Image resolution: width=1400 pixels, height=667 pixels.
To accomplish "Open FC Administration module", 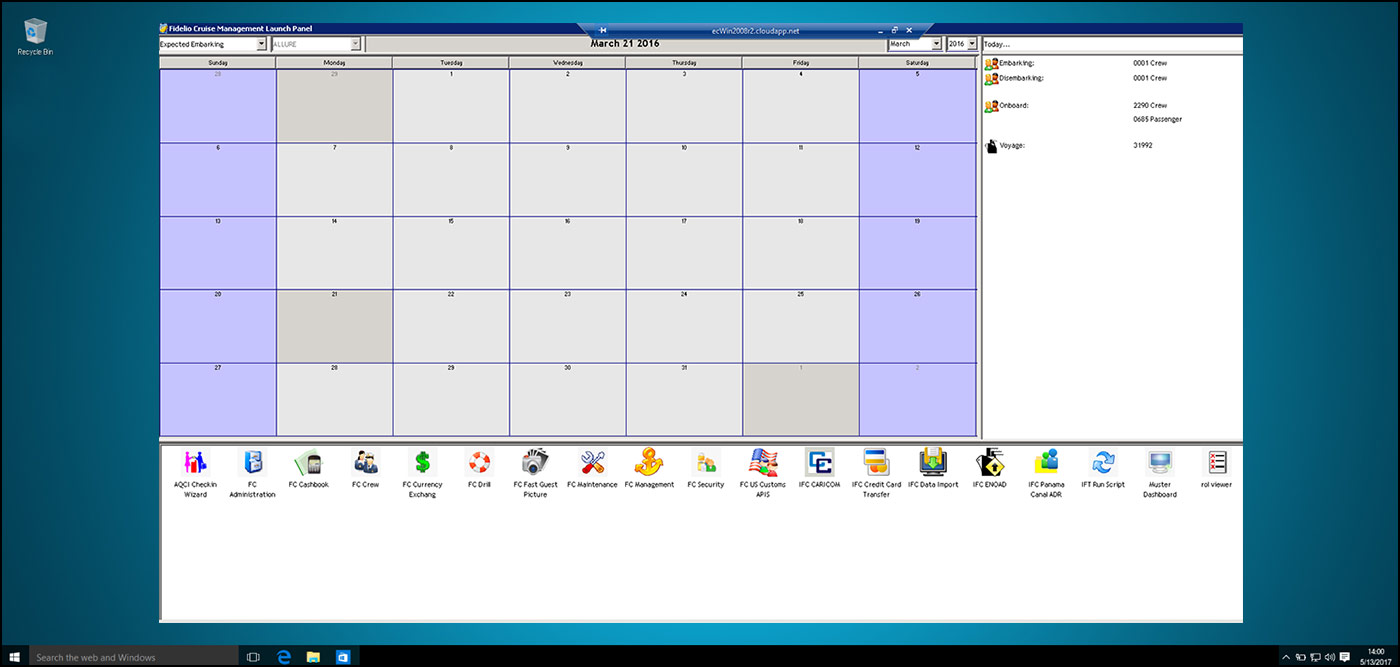I will (x=252, y=473).
